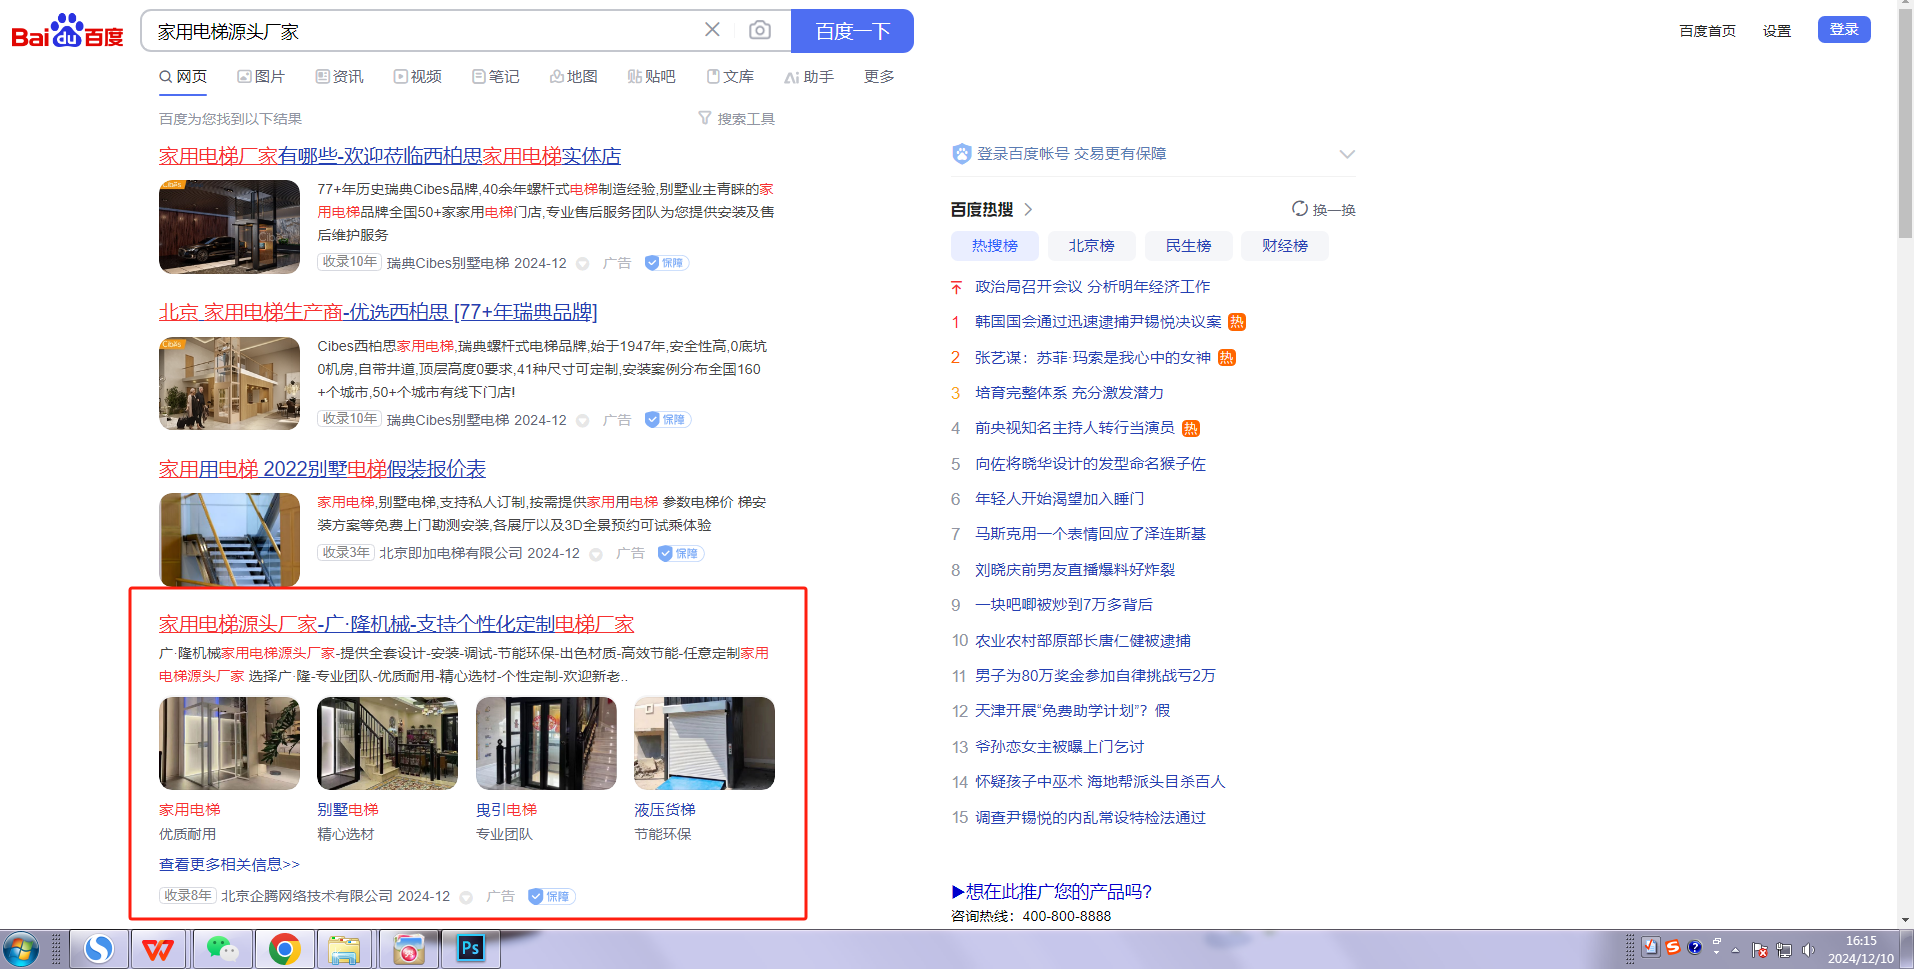The height and width of the screenshot is (969, 1914).
Task: Switch to the 图片 tab
Action: point(261,77)
